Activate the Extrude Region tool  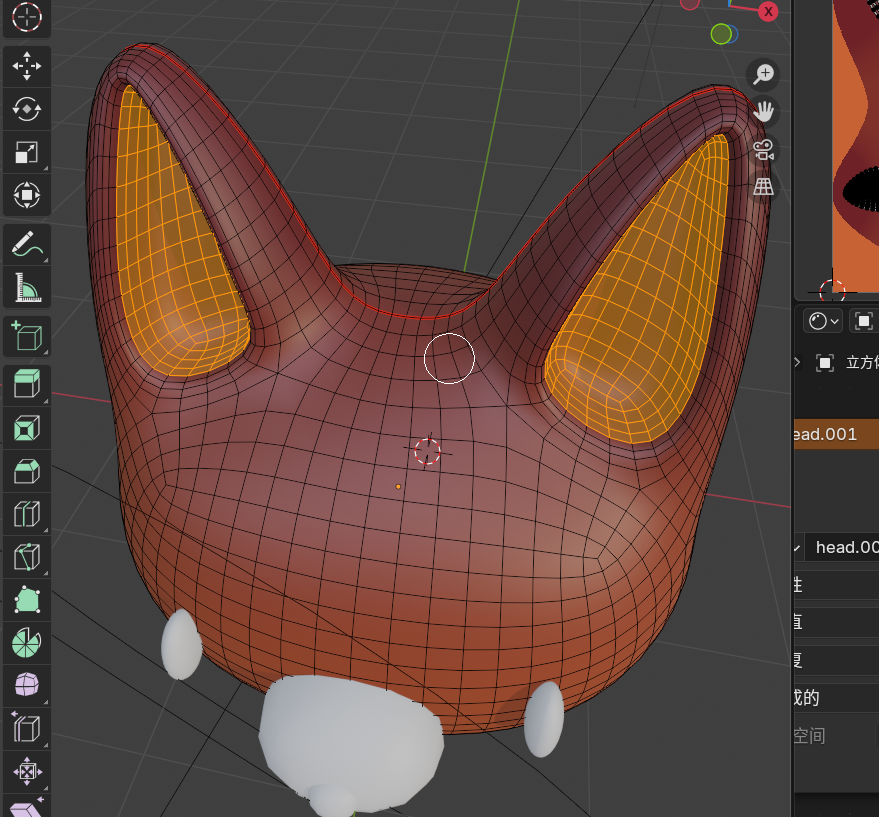27,384
